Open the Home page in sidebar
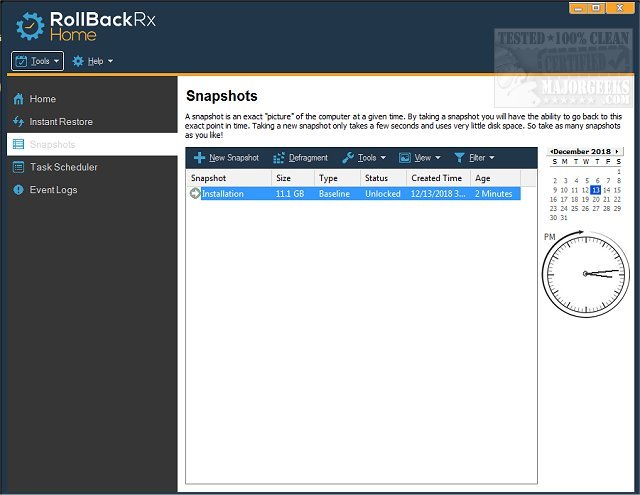The width and height of the screenshot is (640, 495). click(x=92, y=99)
